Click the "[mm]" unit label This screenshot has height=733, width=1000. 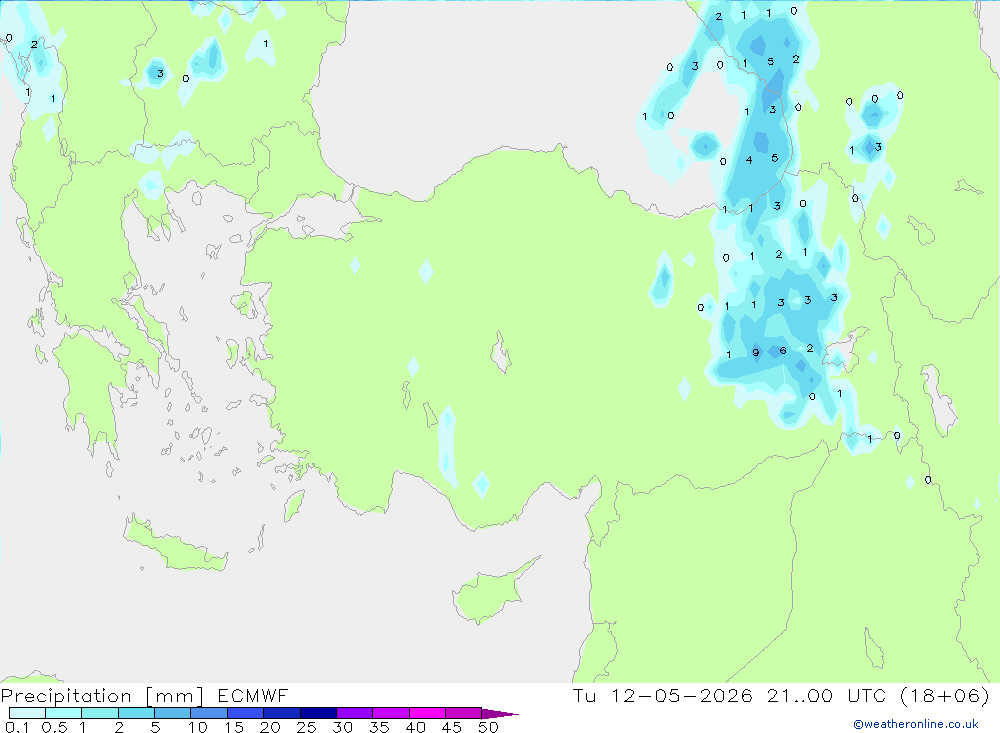pos(175,696)
